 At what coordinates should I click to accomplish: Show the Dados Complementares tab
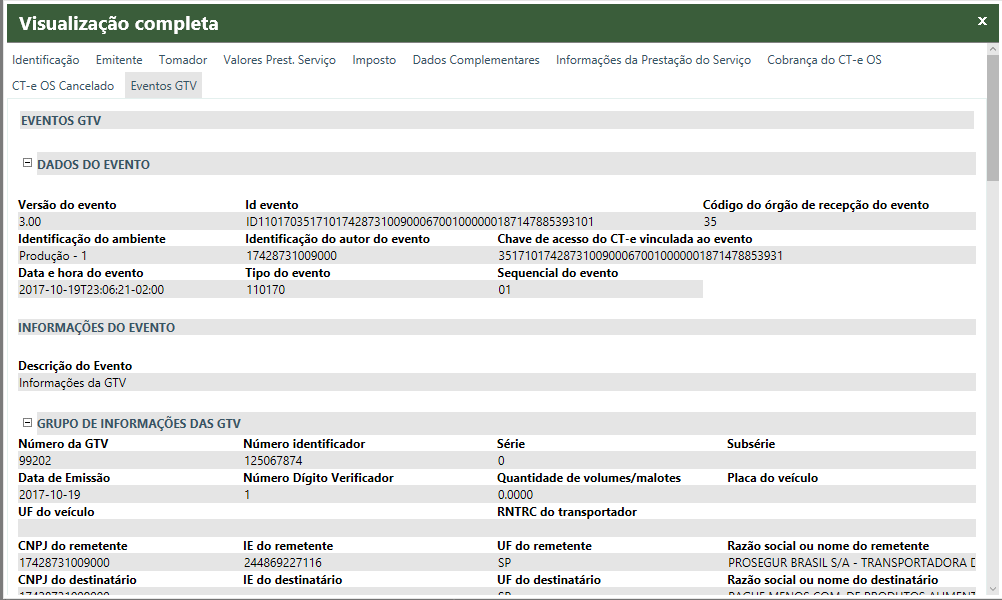point(476,60)
